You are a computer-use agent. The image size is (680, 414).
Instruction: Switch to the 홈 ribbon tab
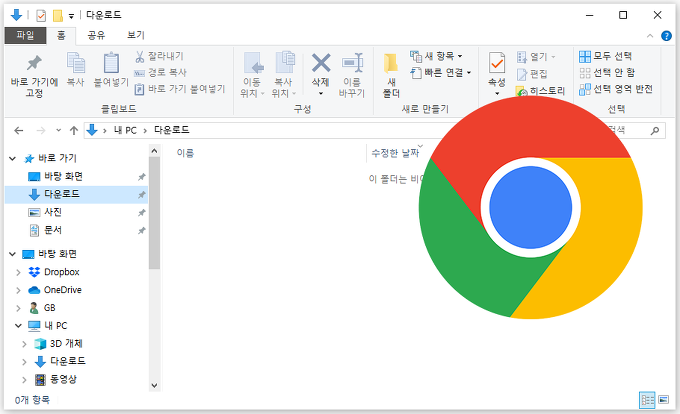(61, 36)
